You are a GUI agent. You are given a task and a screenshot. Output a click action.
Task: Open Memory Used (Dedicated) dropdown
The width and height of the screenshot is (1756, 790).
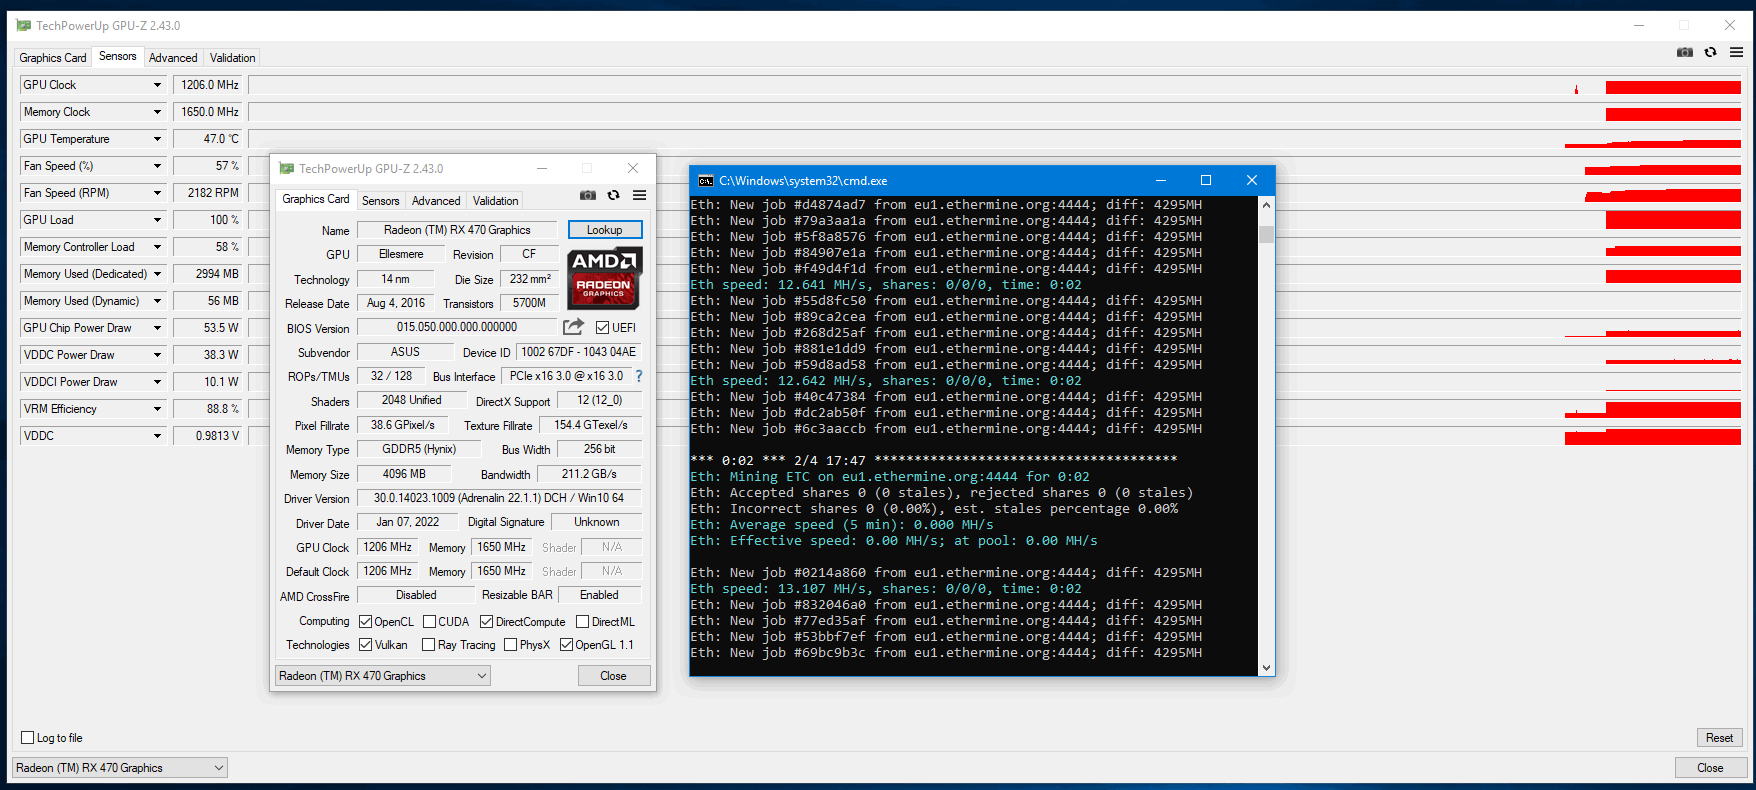(157, 274)
